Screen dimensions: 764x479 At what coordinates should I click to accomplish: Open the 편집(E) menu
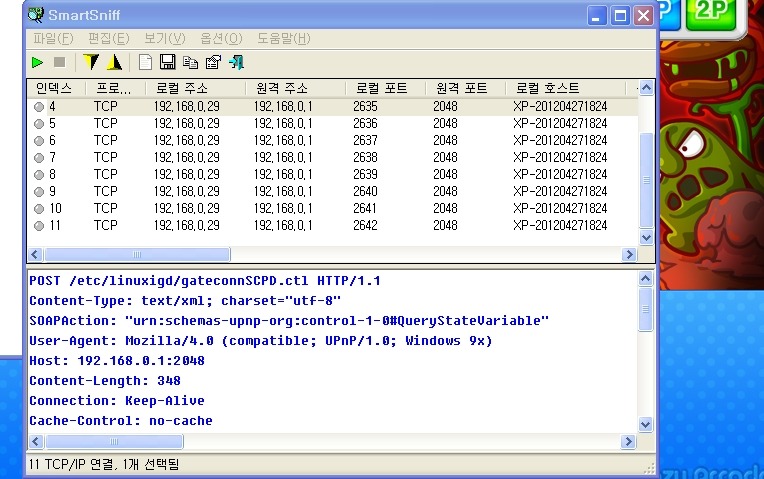point(108,38)
